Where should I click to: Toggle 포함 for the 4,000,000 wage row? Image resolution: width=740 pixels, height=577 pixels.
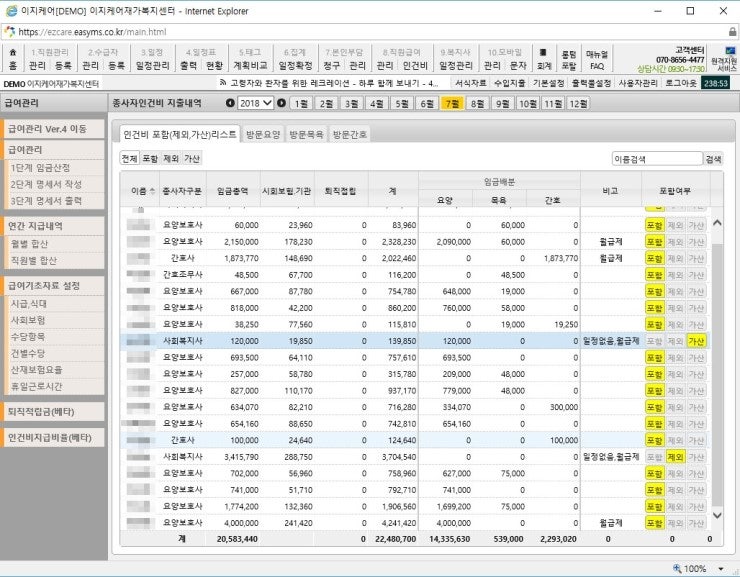point(655,523)
